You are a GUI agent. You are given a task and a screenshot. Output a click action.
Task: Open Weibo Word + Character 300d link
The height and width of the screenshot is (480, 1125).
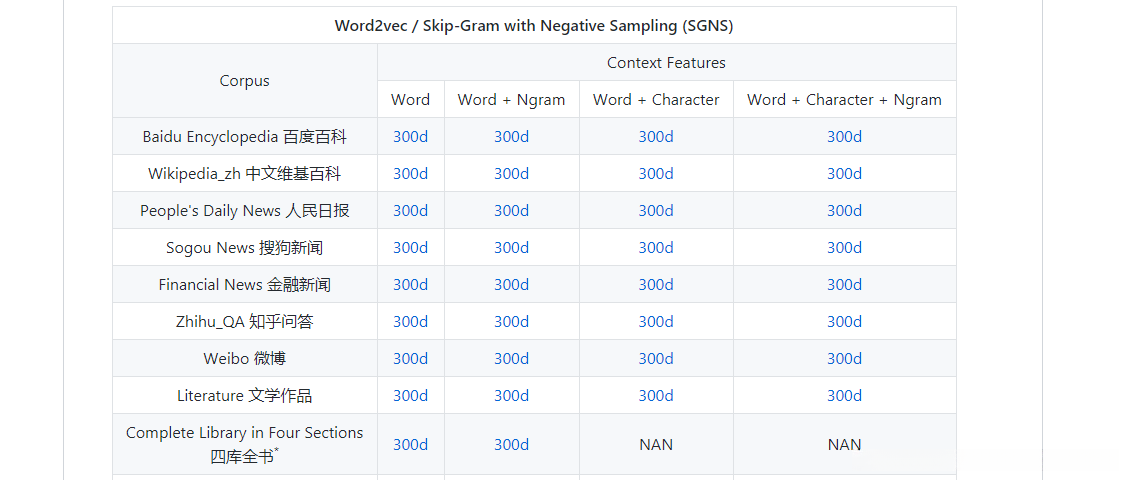(x=656, y=358)
